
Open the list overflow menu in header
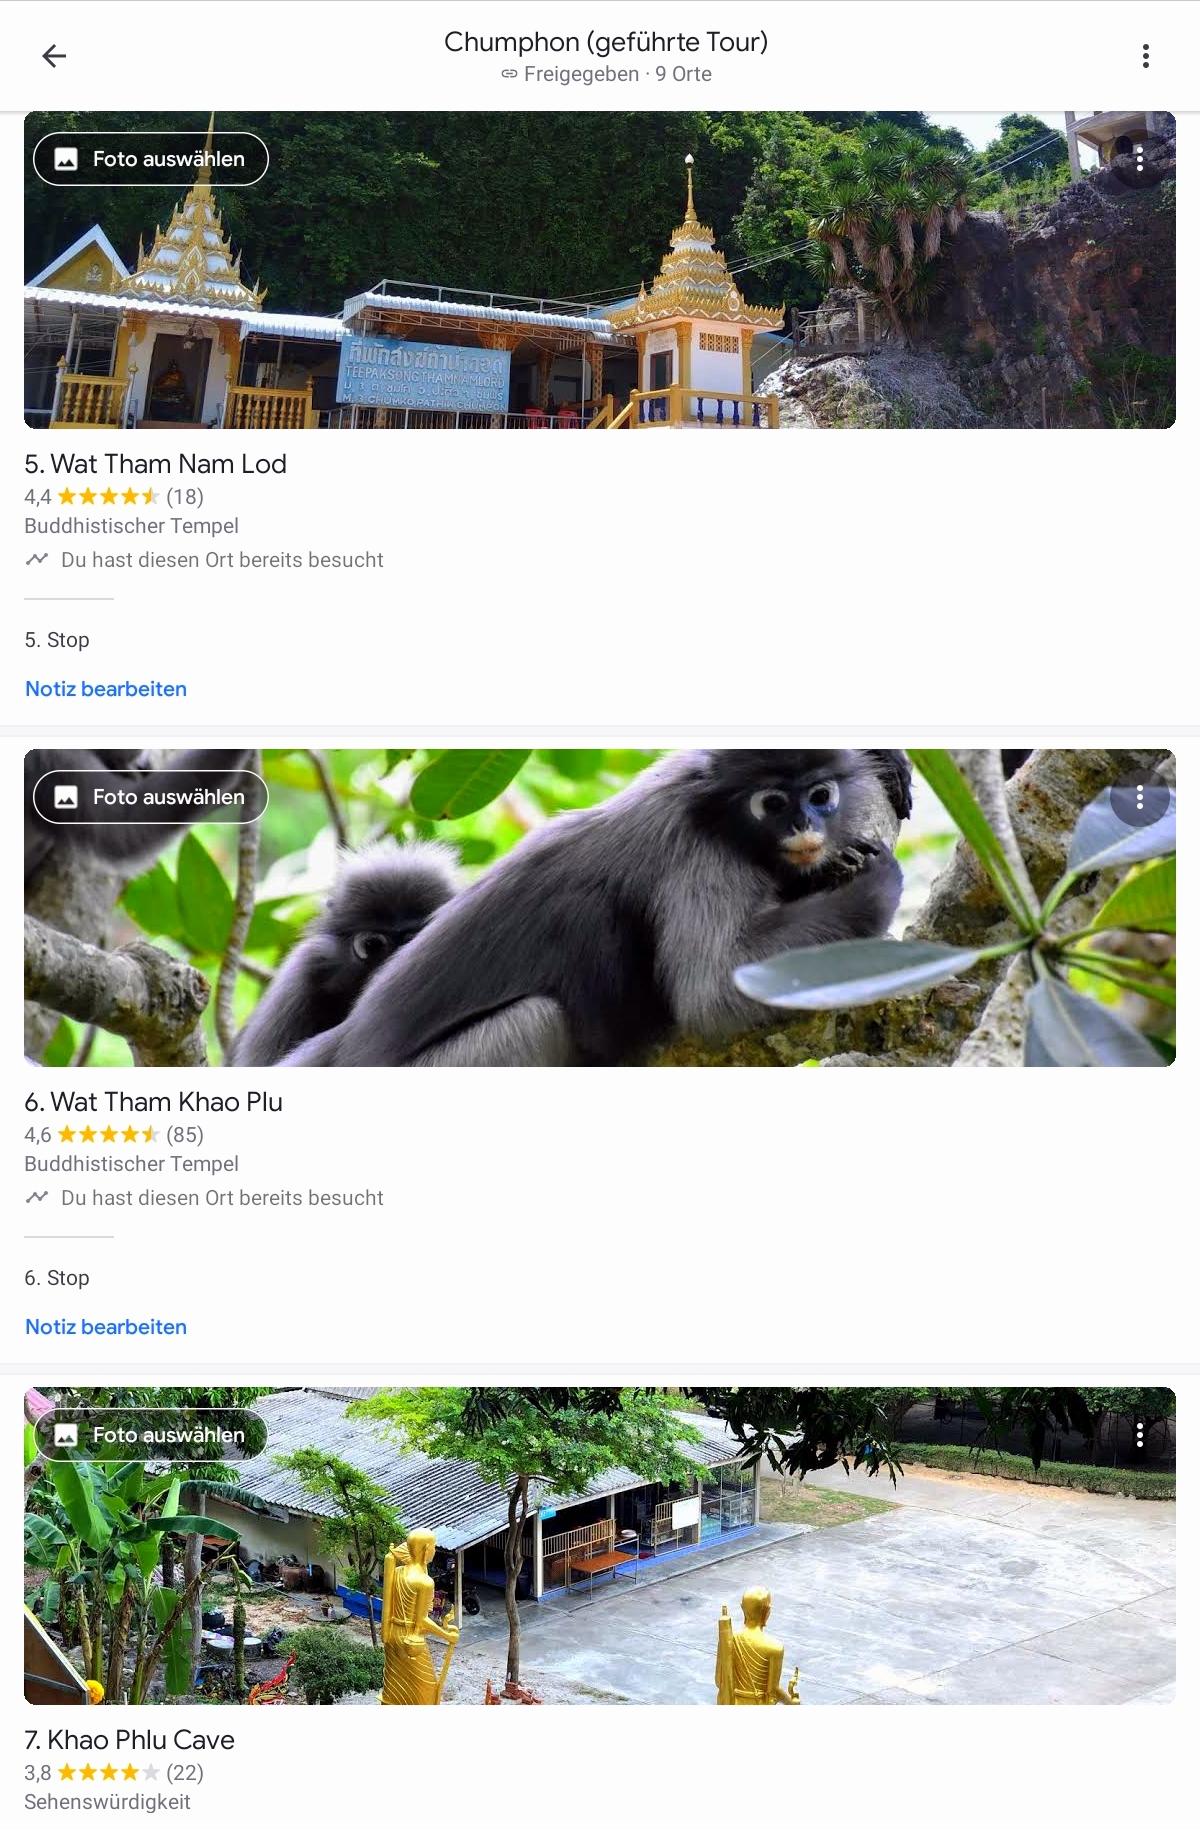[1145, 56]
